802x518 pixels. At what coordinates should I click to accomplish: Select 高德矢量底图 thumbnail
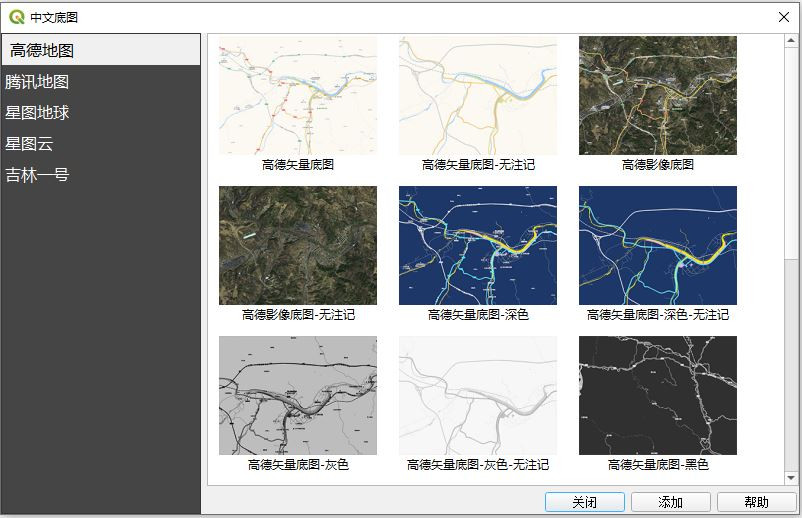(x=298, y=96)
